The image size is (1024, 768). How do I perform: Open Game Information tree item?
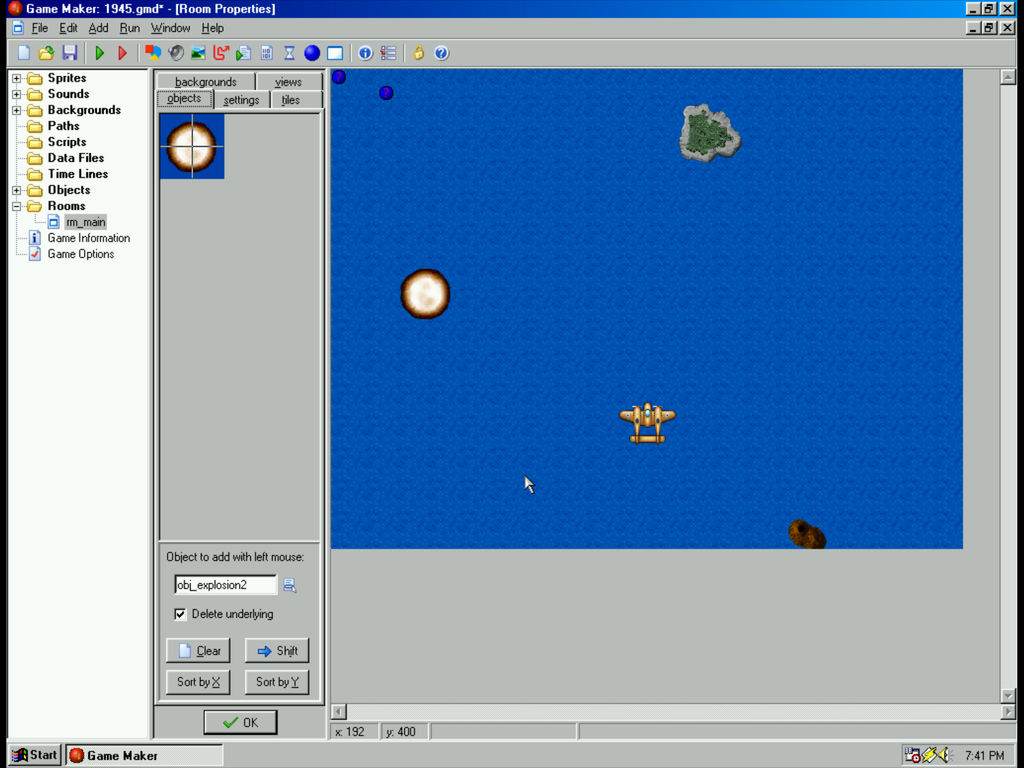click(x=89, y=238)
